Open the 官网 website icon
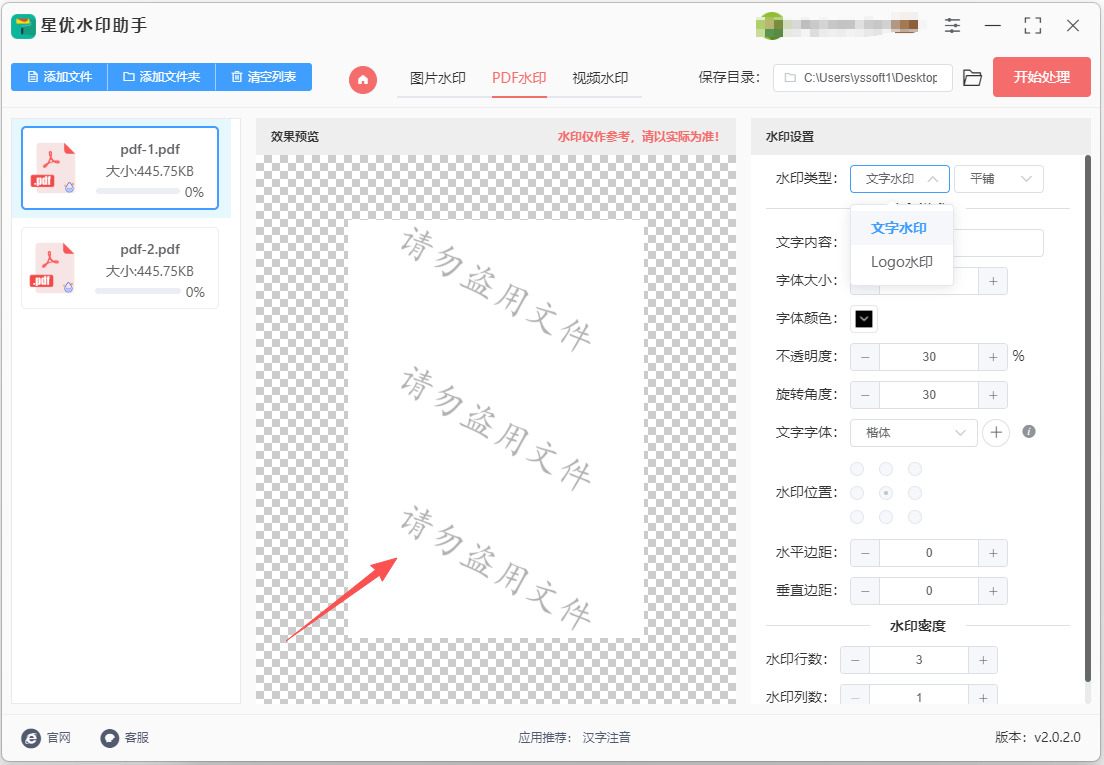Viewport: 1104px width, 765px height. click(x=31, y=738)
